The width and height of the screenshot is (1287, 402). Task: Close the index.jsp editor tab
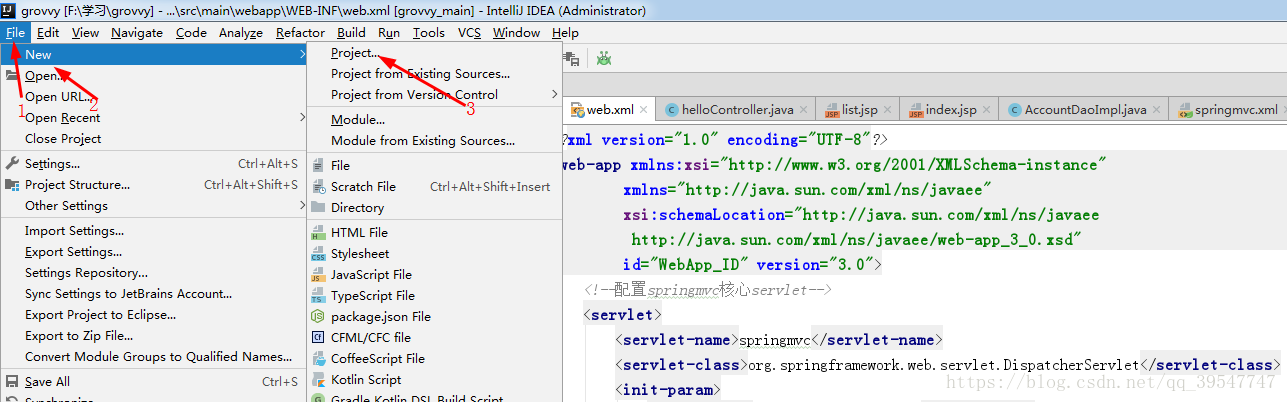987,110
